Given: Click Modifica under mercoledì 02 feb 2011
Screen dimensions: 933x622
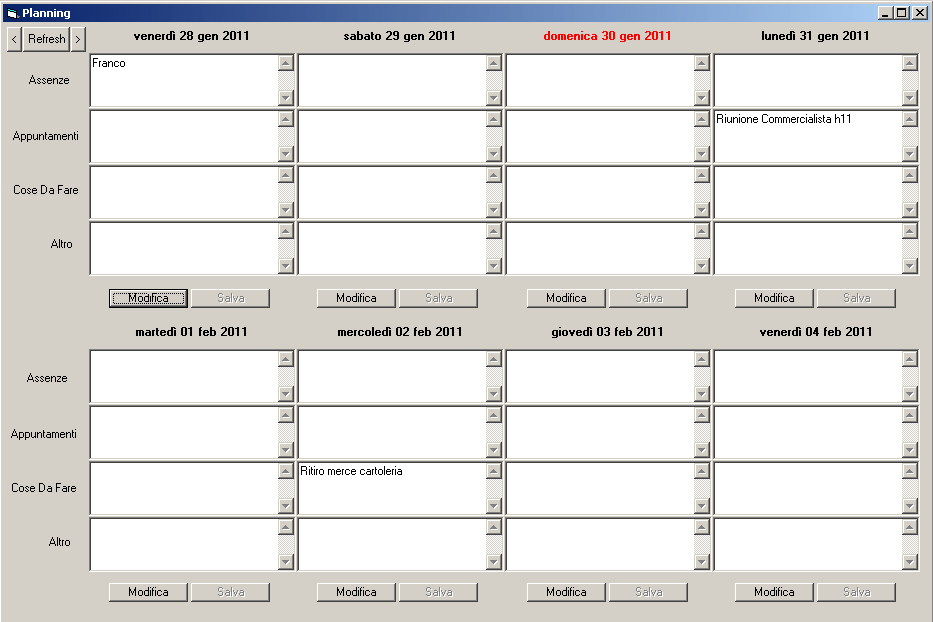Looking at the screenshot, I should click(x=356, y=592).
